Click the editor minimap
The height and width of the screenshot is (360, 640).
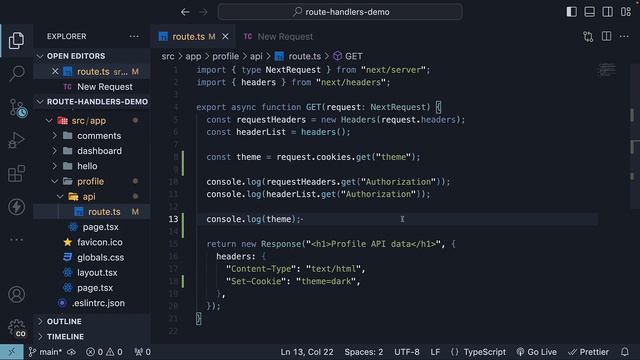coord(607,71)
